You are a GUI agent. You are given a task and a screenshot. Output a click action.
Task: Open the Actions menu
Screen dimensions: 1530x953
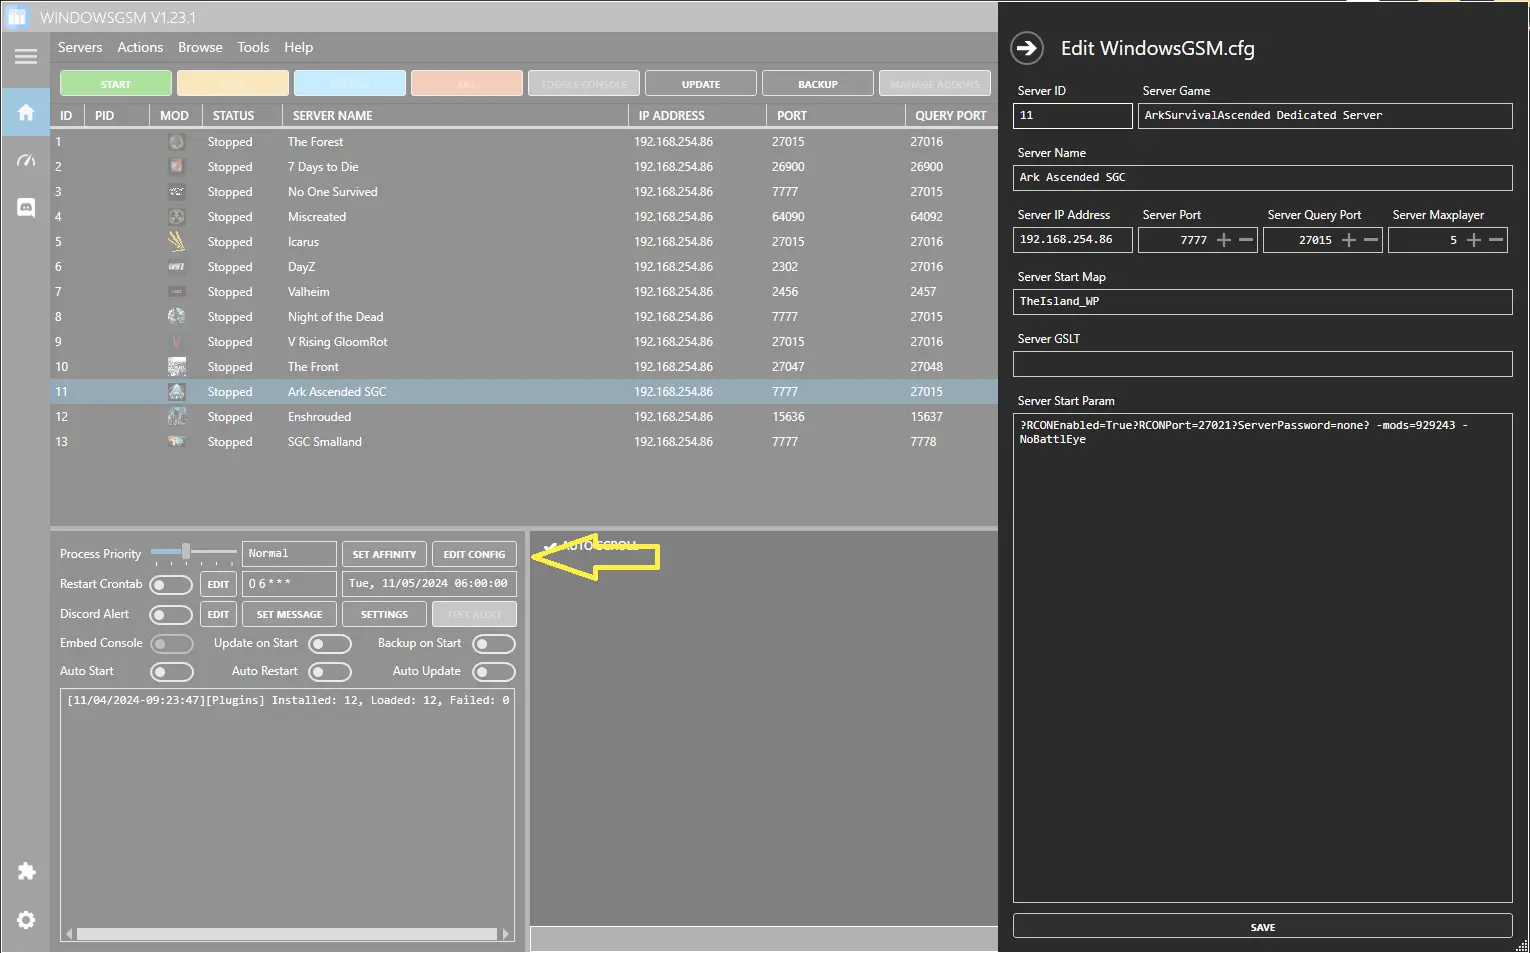click(x=140, y=47)
